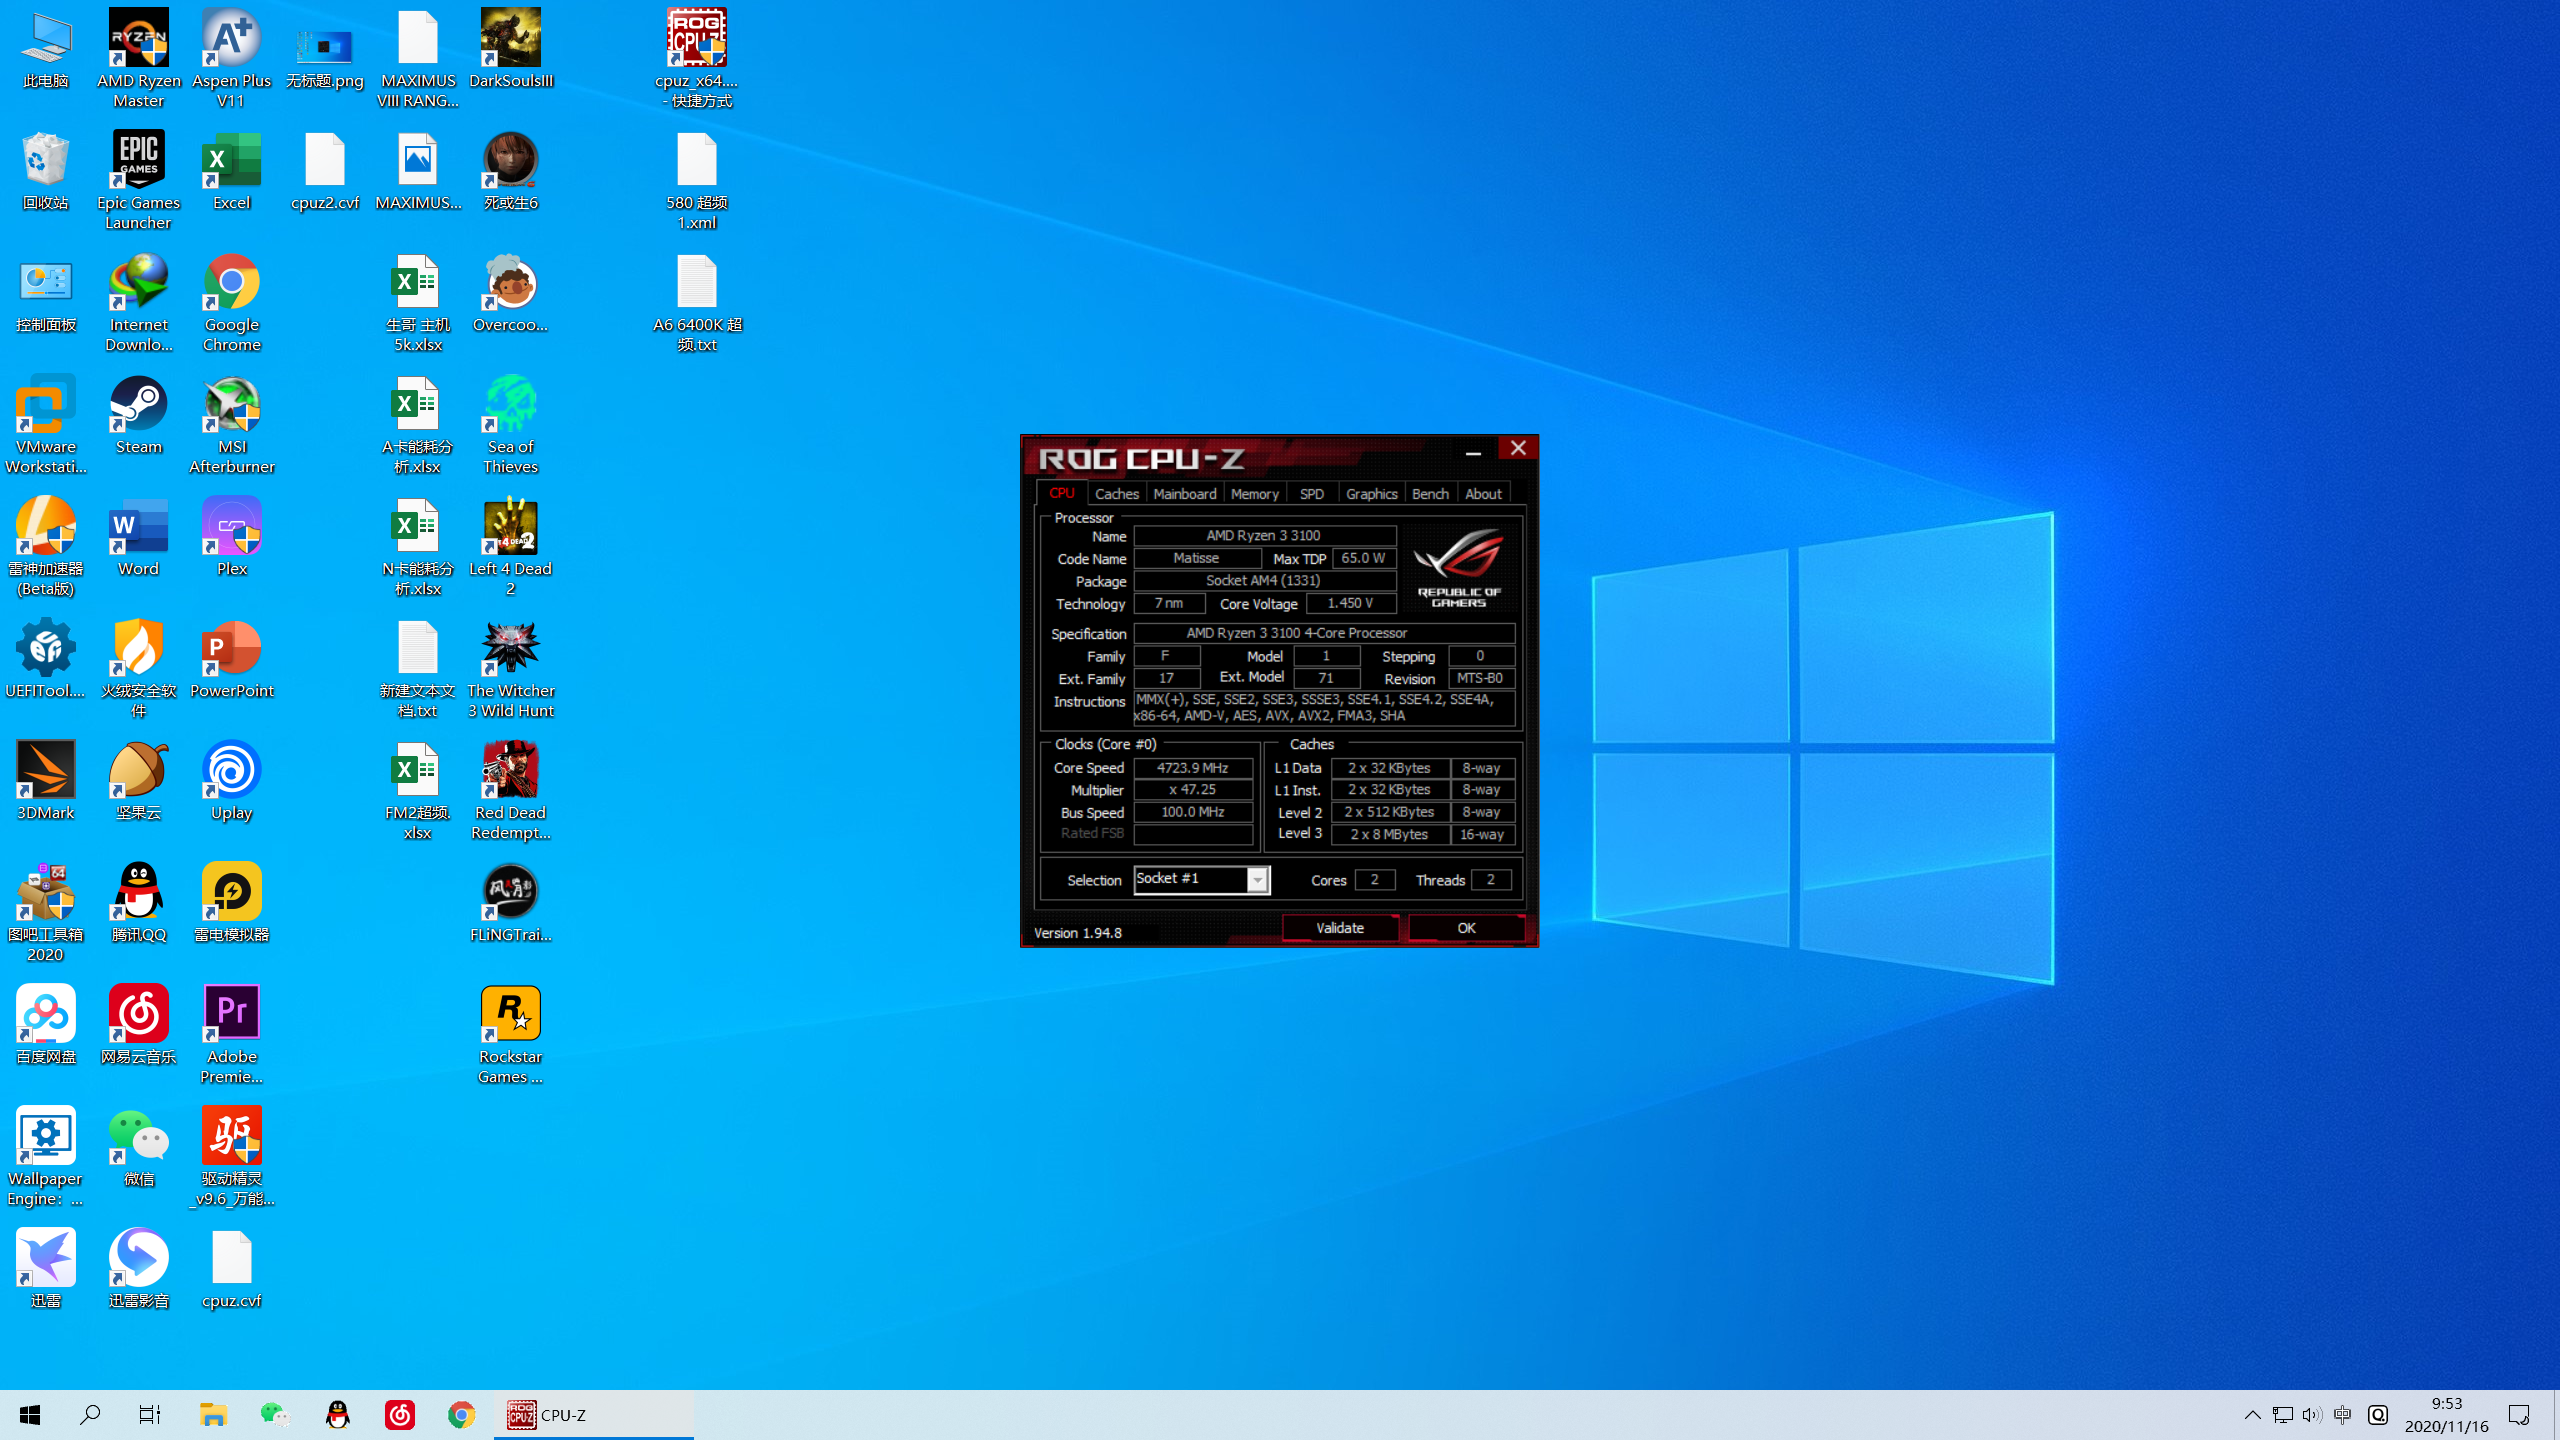Image resolution: width=2560 pixels, height=1440 pixels.
Task: Open Internet Download Manager shortcut
Action: point(139,302)
